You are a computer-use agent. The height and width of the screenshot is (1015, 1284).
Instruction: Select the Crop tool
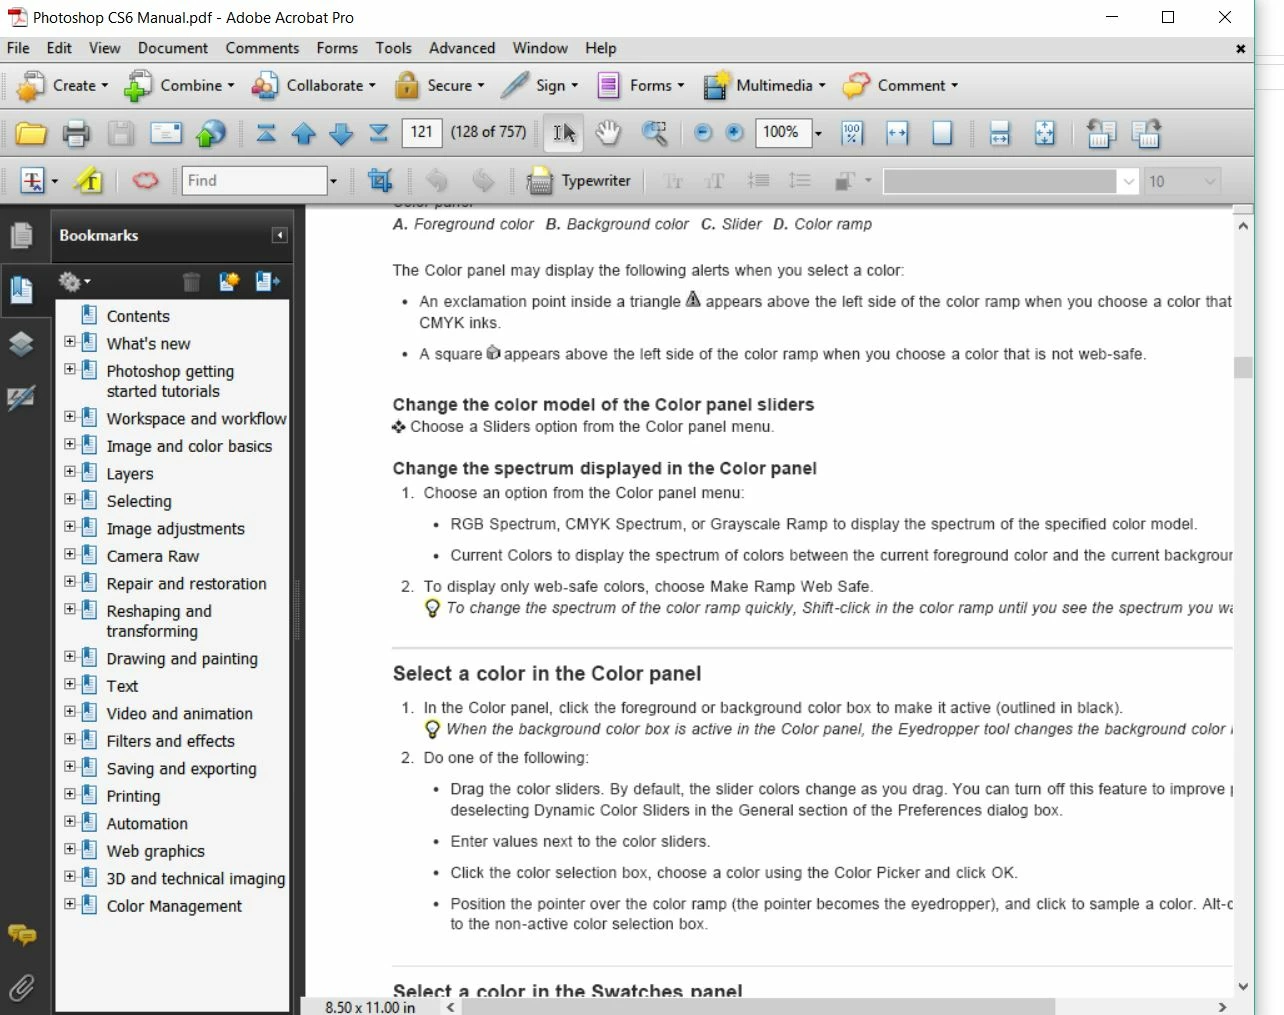(380, 180)
